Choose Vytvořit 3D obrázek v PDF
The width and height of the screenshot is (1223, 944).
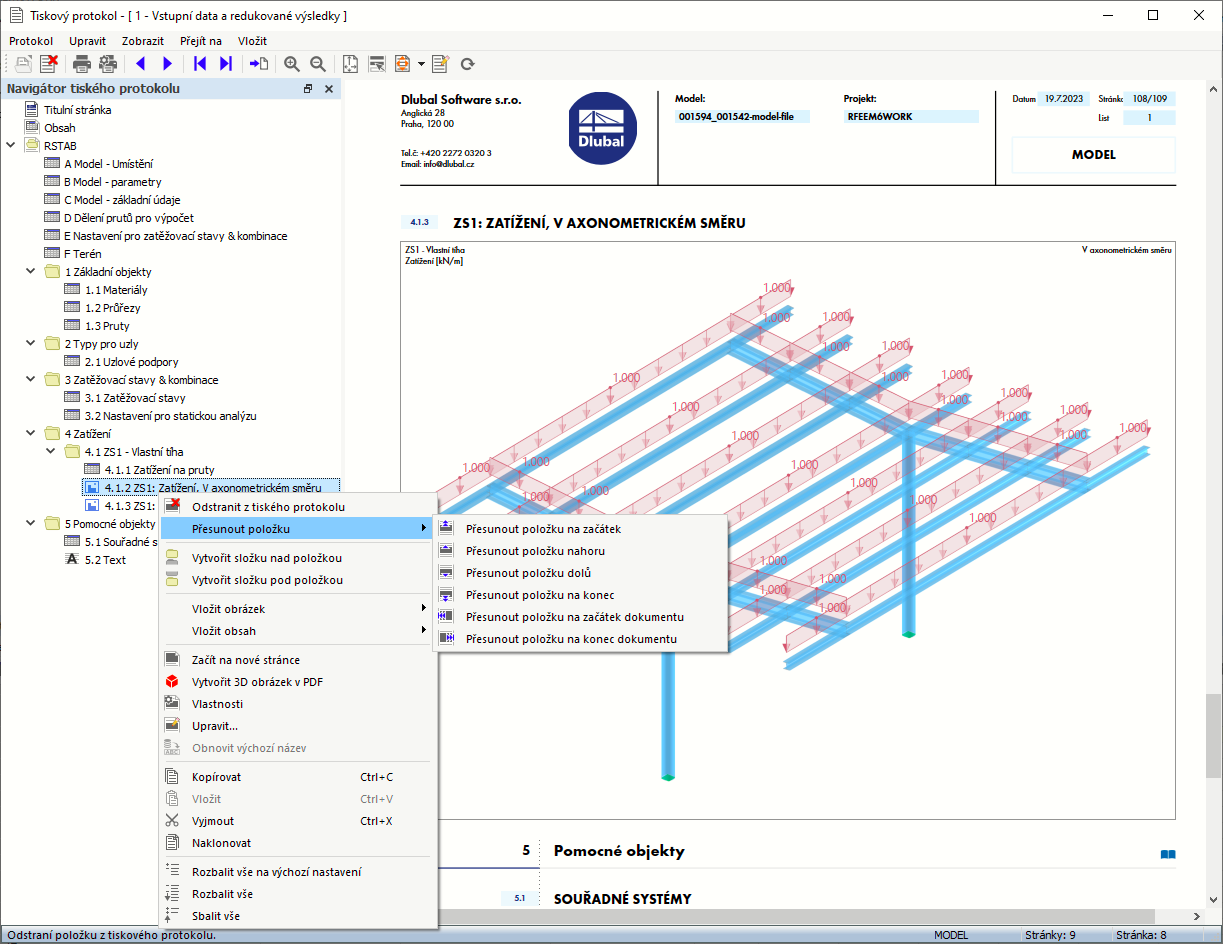click(298, 682)
